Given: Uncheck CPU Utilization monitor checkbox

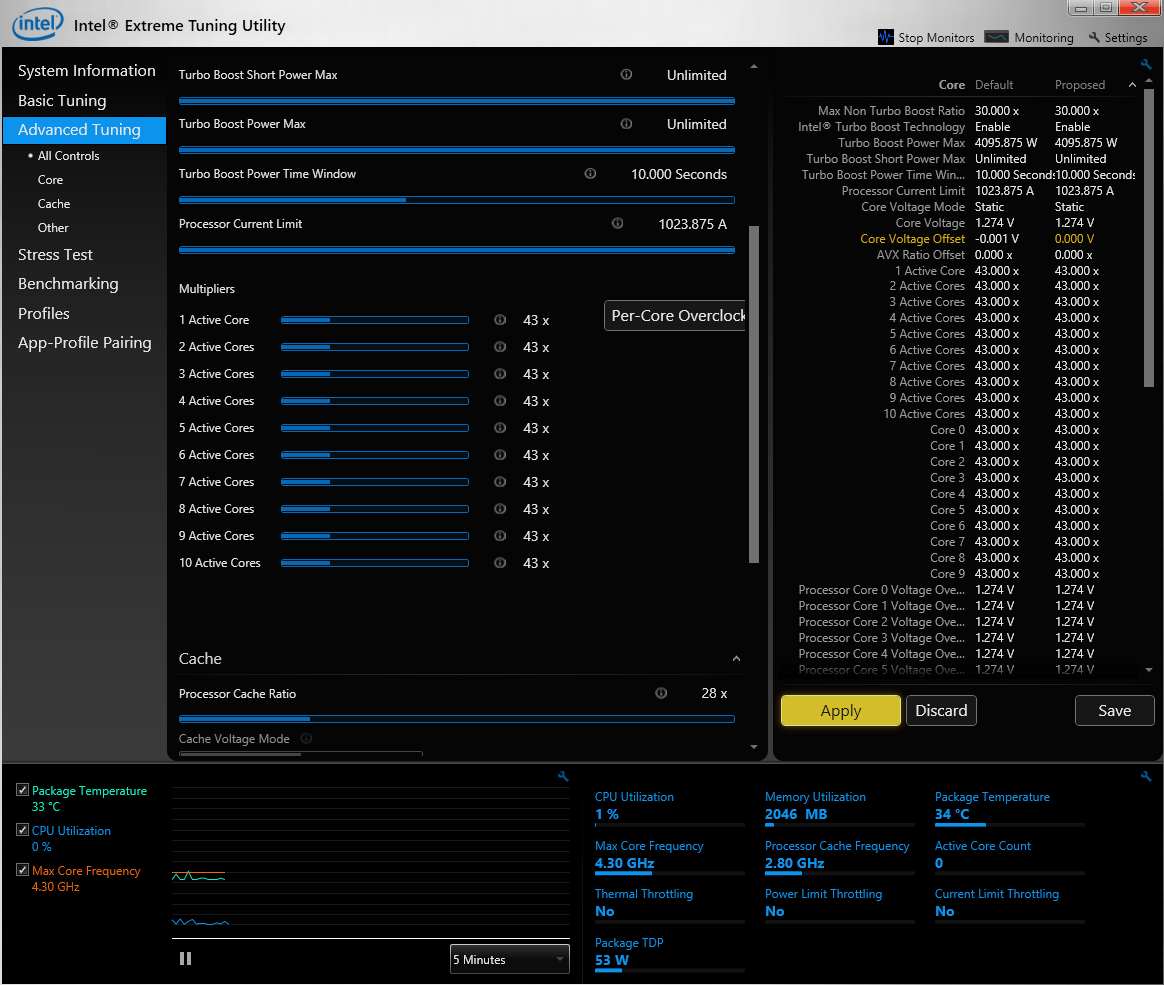Looking at the screenshot, I should coord(22,830).
